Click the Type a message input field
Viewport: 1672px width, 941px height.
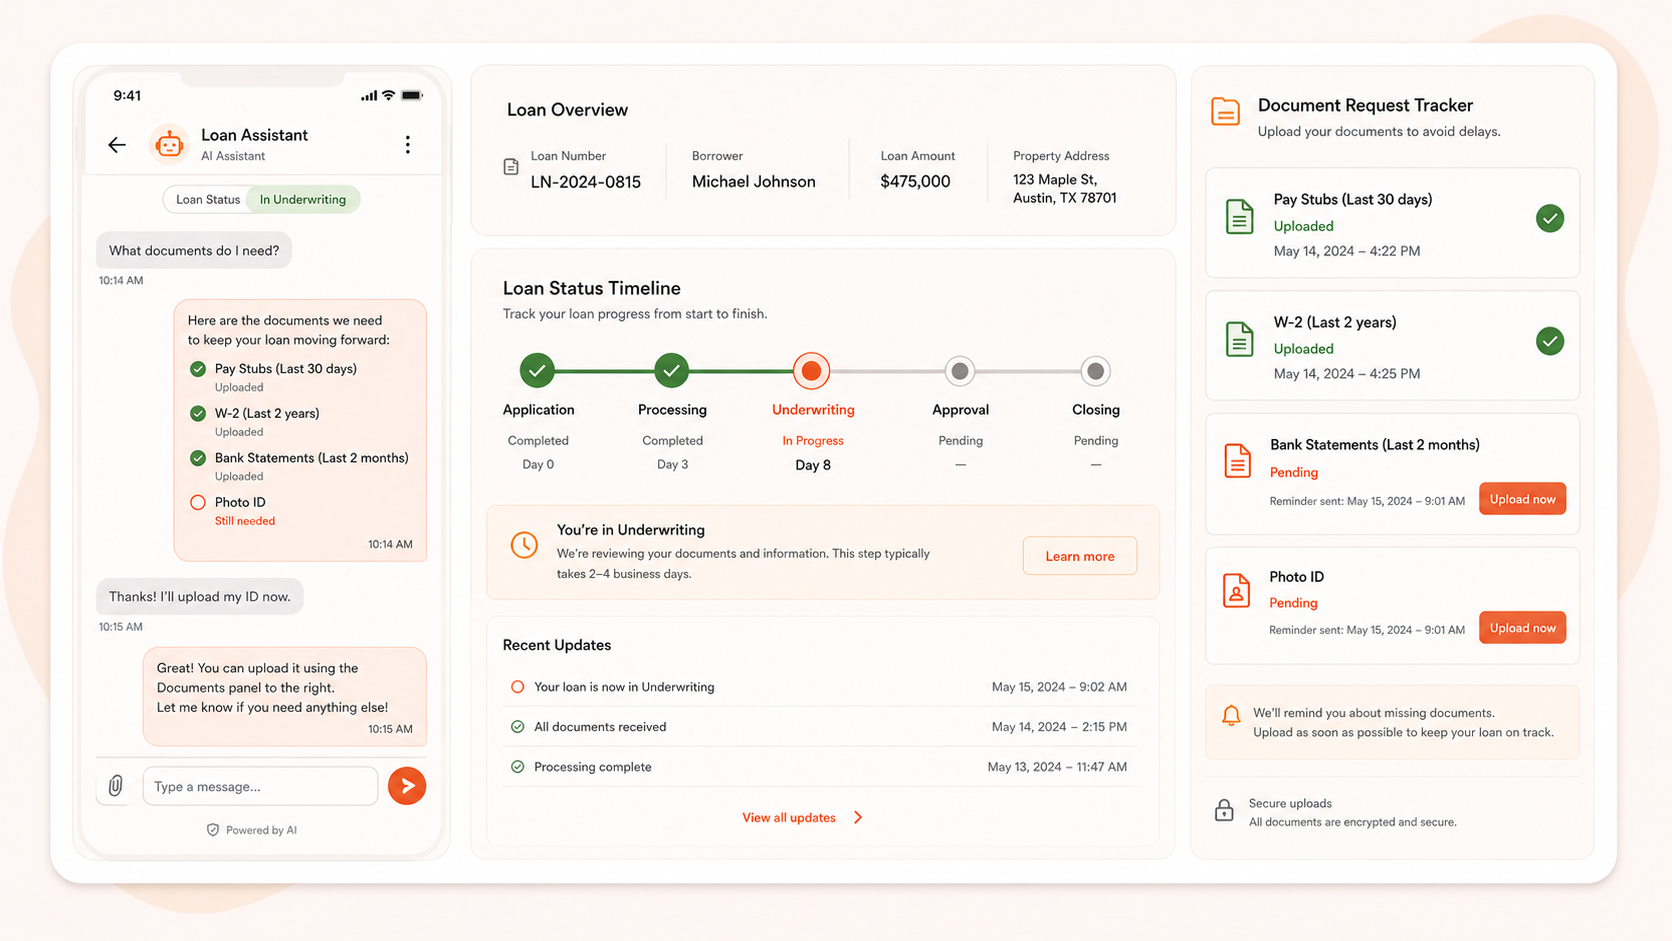coord(260,786)
